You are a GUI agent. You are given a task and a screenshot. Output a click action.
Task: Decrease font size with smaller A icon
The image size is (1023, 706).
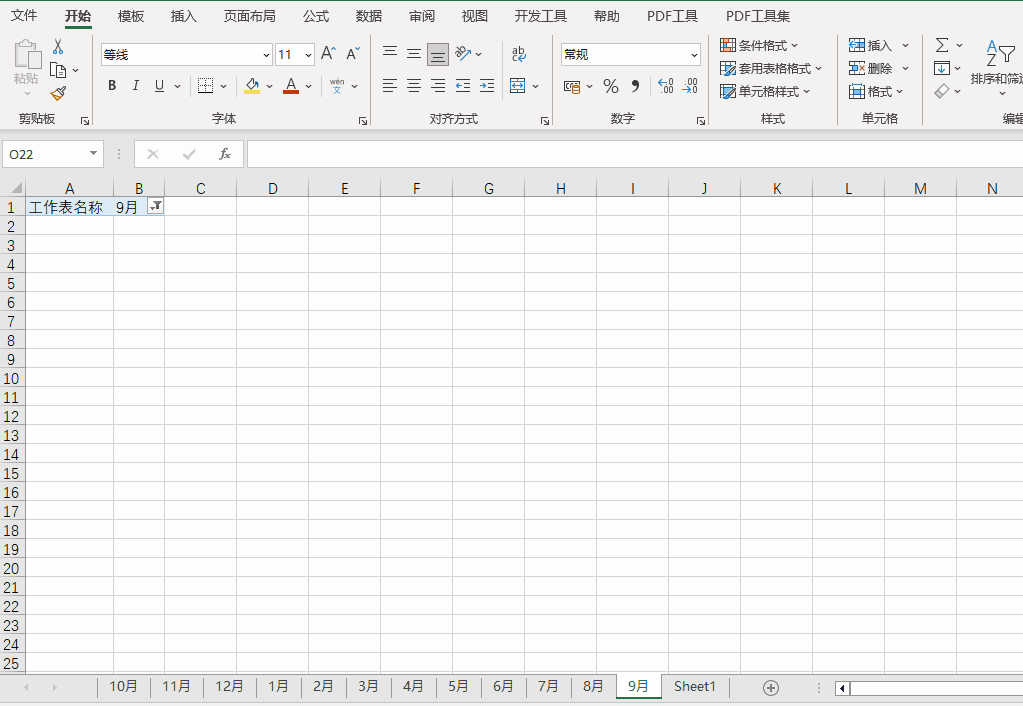click(x=352, y=54)
